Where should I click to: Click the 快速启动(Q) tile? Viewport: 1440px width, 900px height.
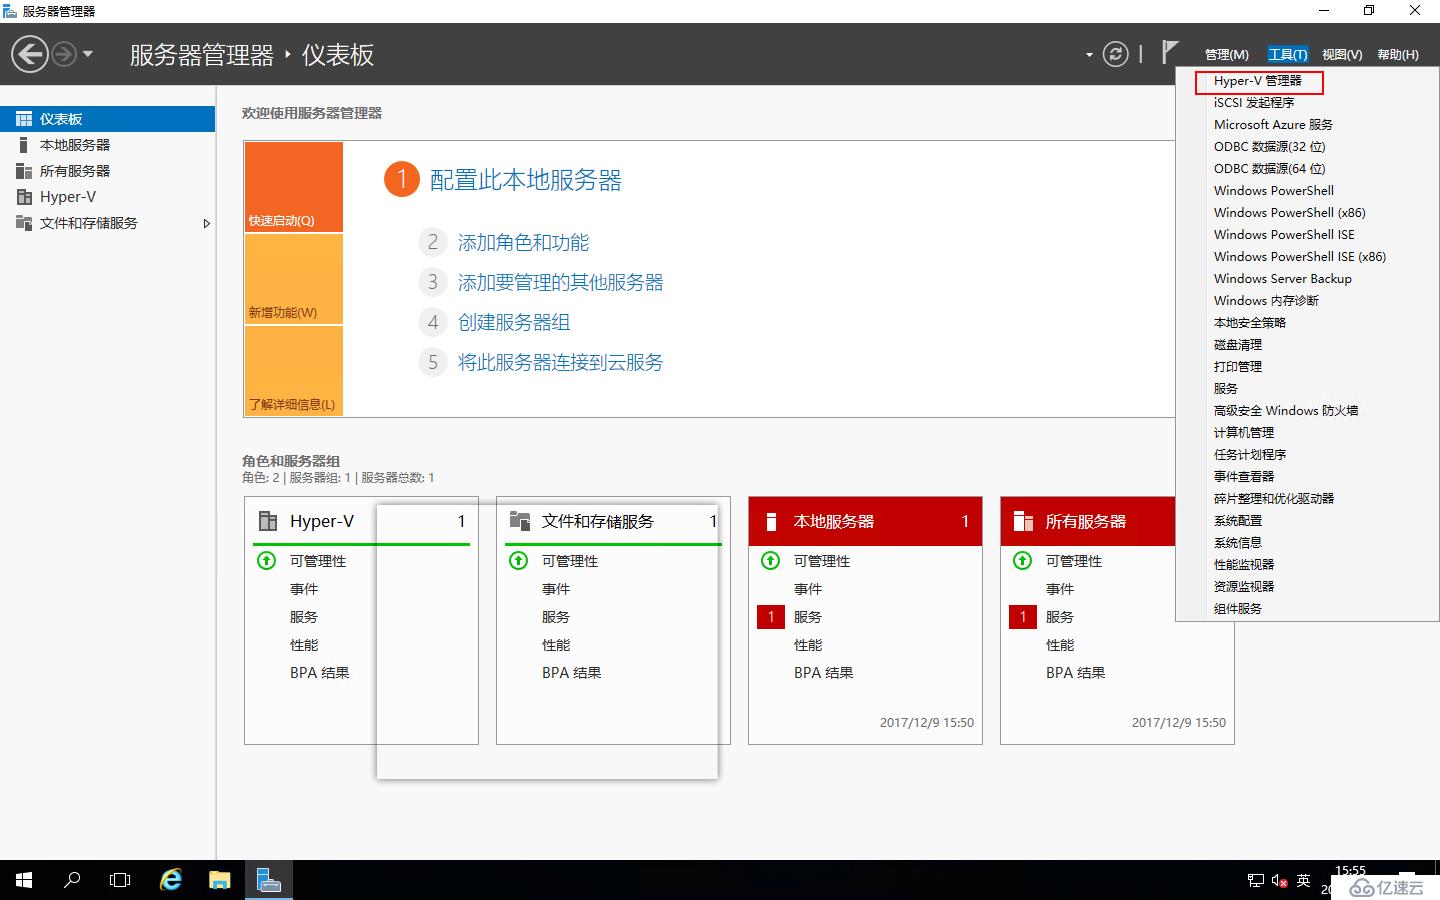(x=294, y=187)
